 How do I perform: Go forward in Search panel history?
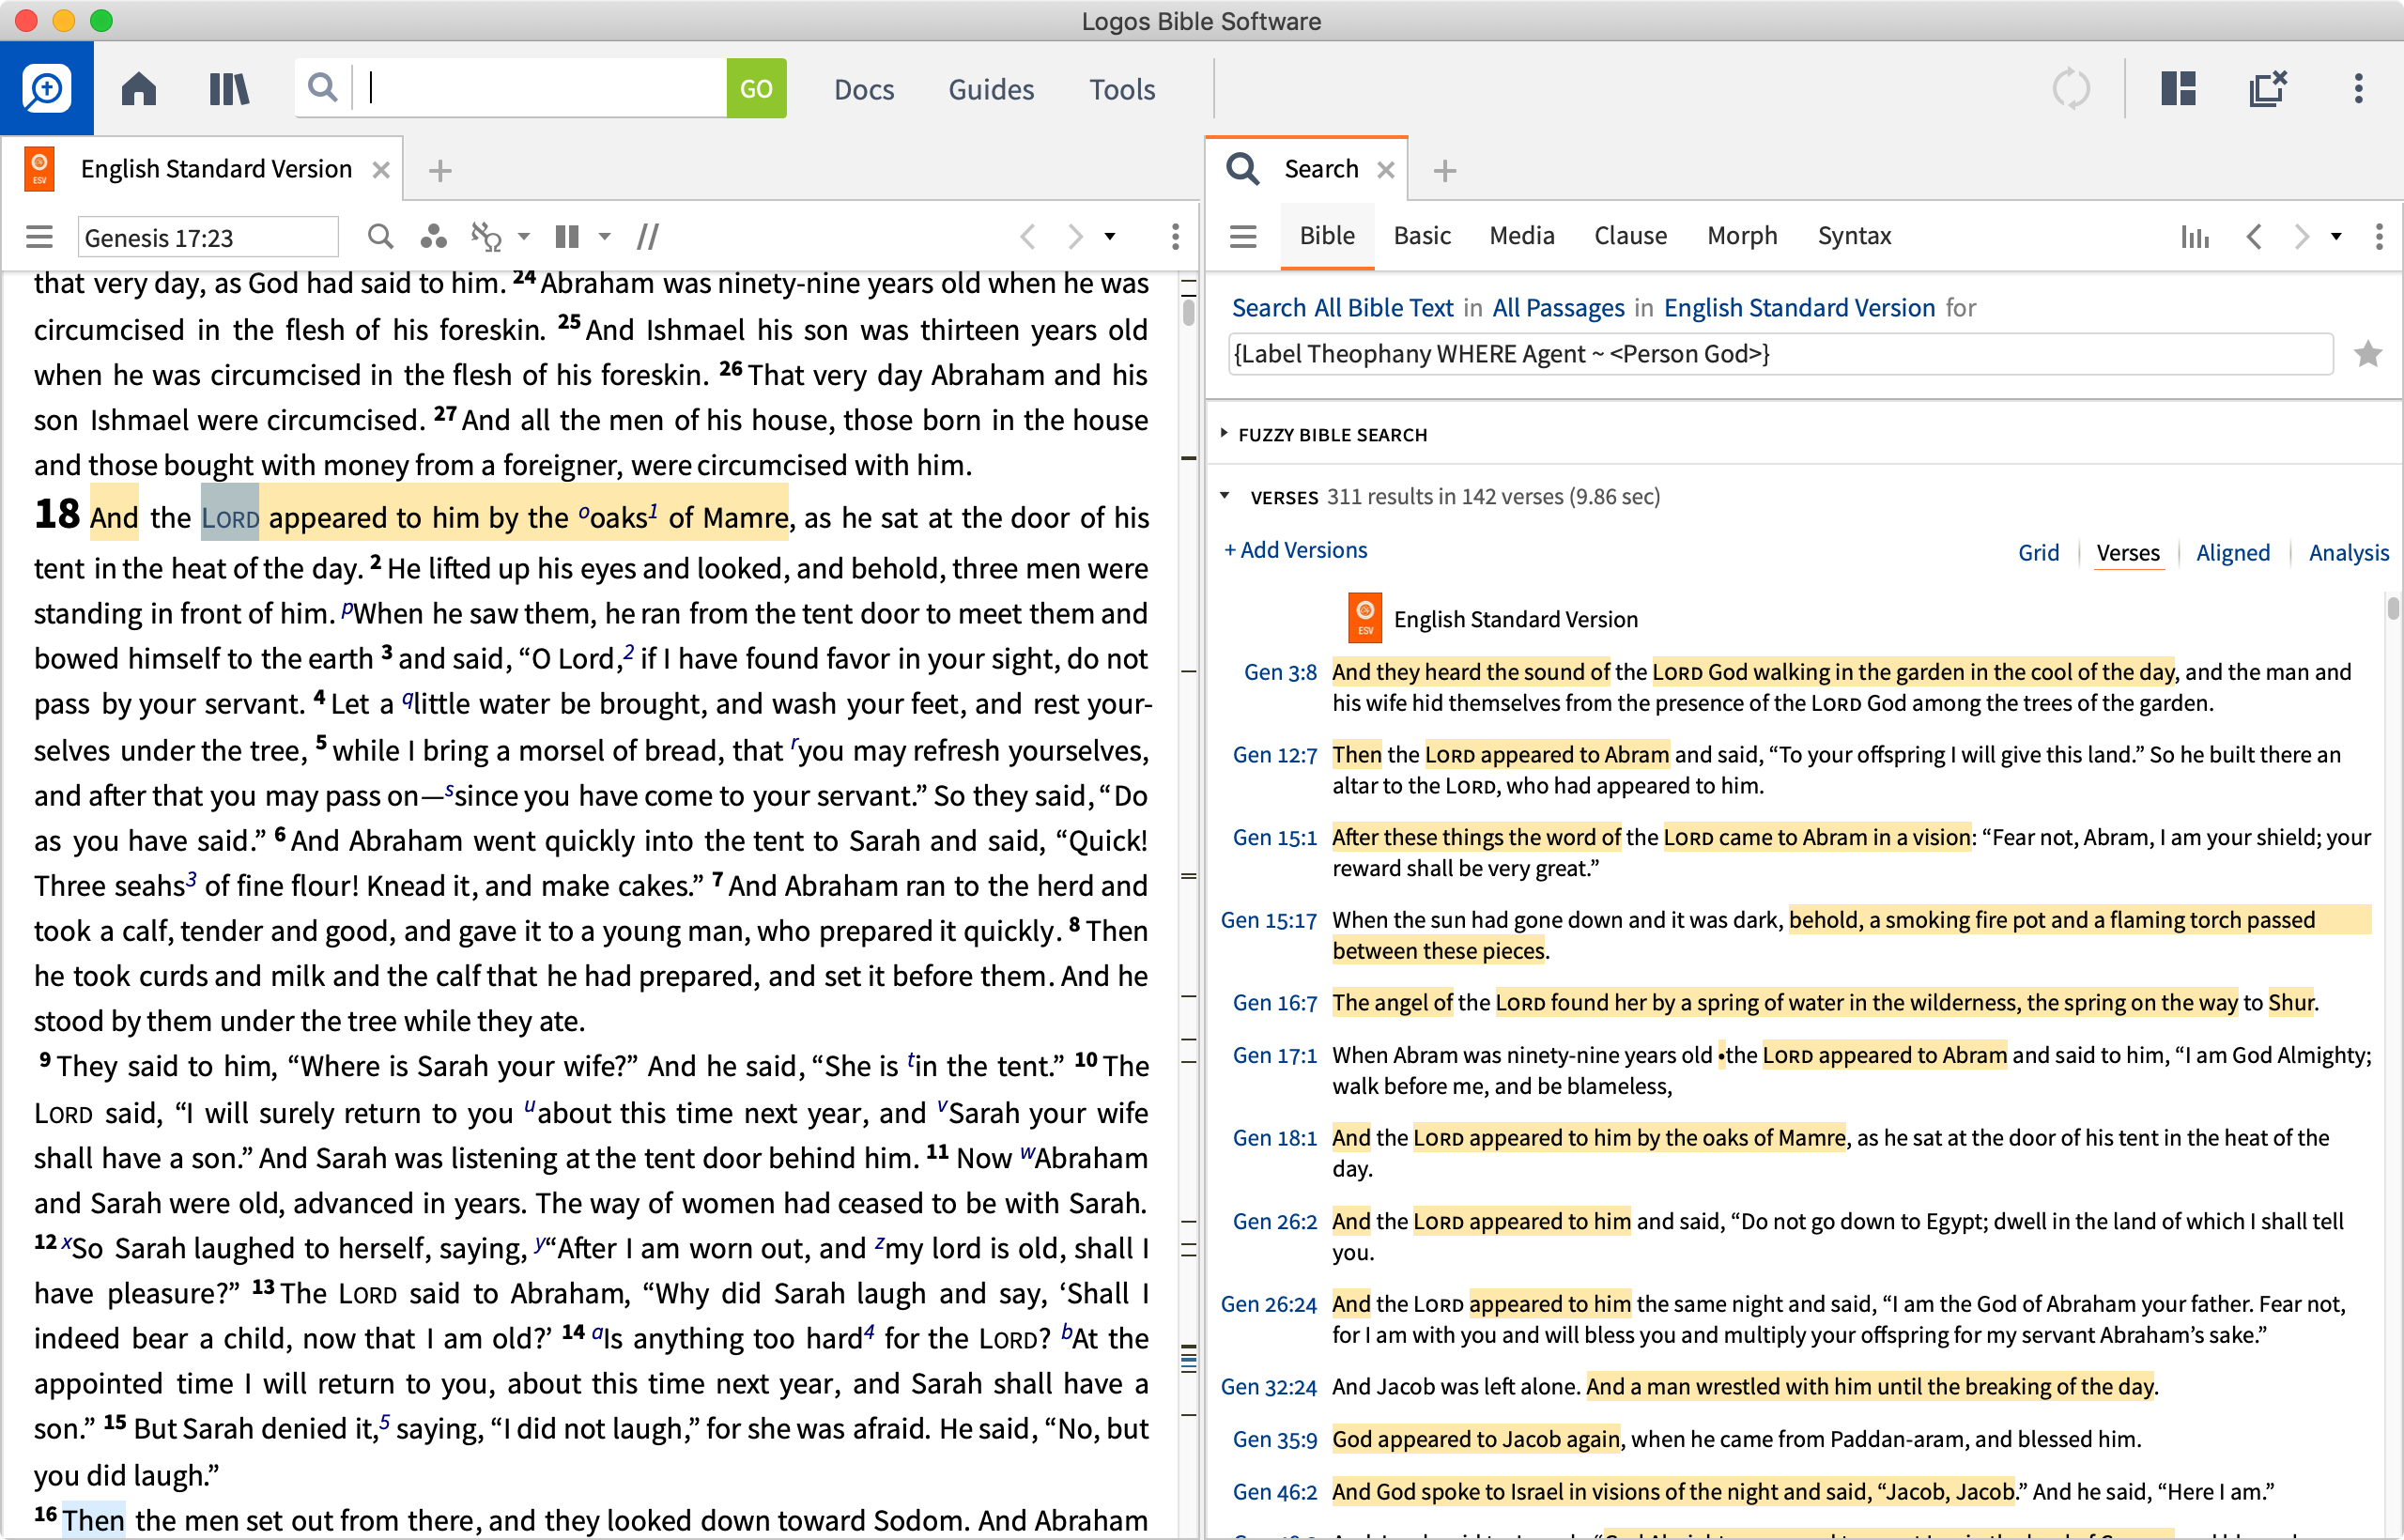click(x=2301, y=237)
